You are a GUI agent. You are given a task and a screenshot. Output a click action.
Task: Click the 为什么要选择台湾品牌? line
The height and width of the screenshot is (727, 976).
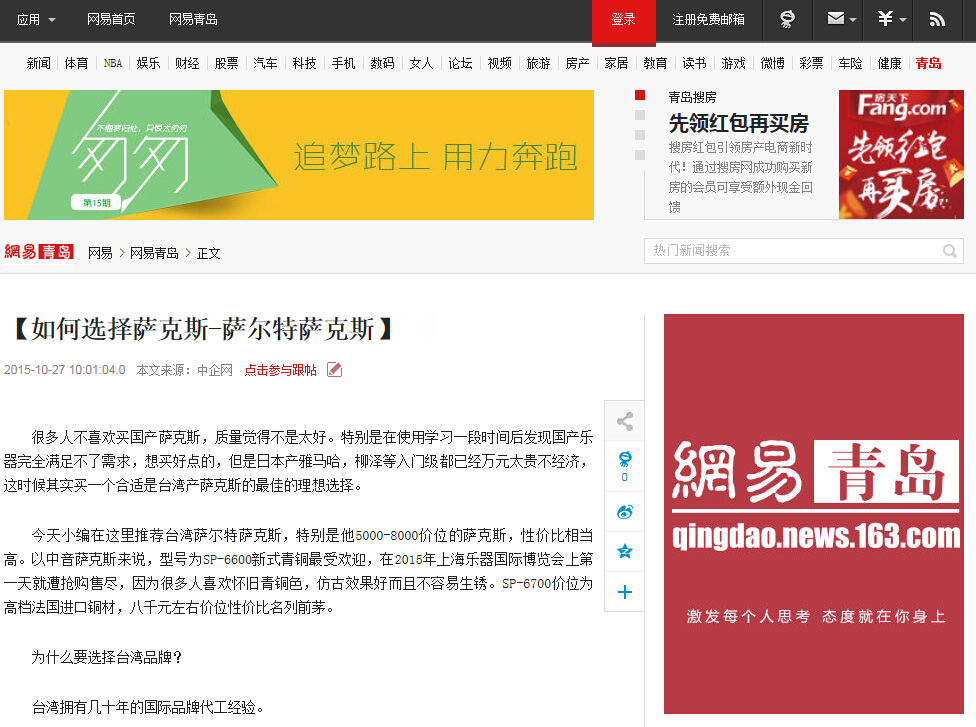(x=106, y=657)
